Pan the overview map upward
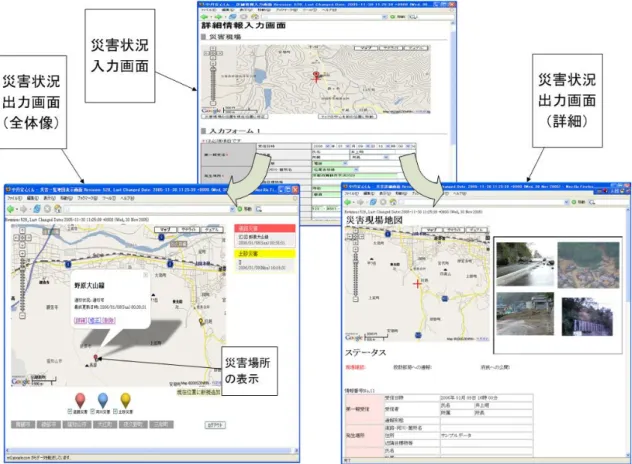632x464 pixels. (23, 231)
